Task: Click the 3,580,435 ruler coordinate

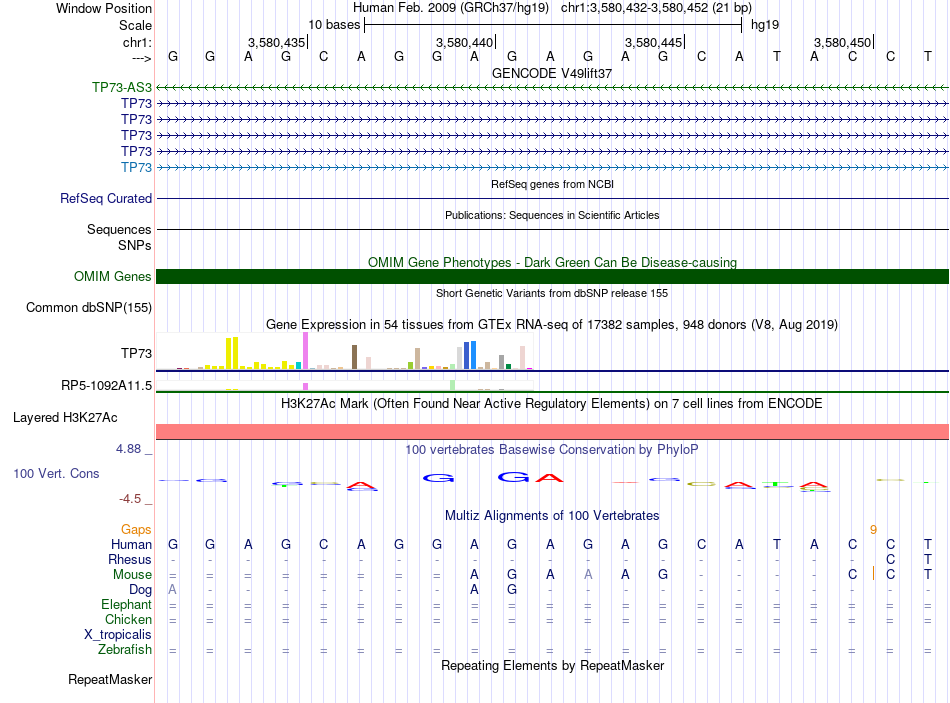Action: [x=276, y=42]
